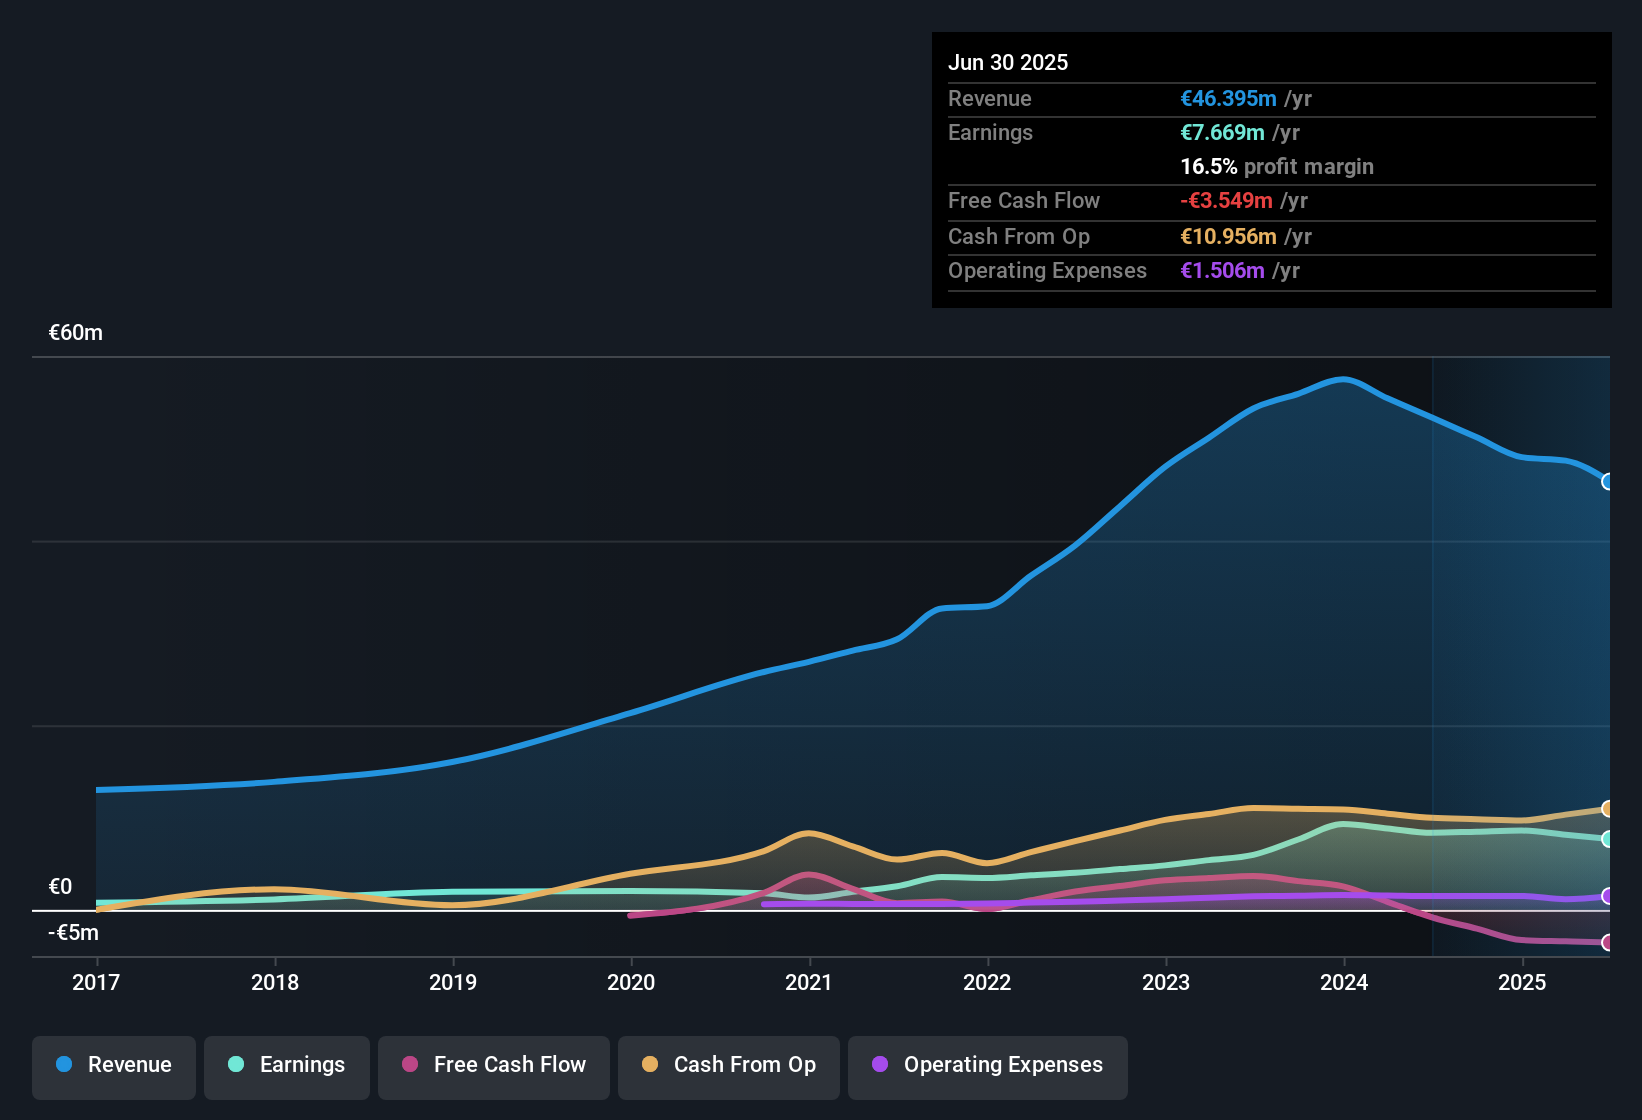Toggle the Revenue legend series
The height and width of the screenshot is (1120, 1642).
coord(114,1066)
